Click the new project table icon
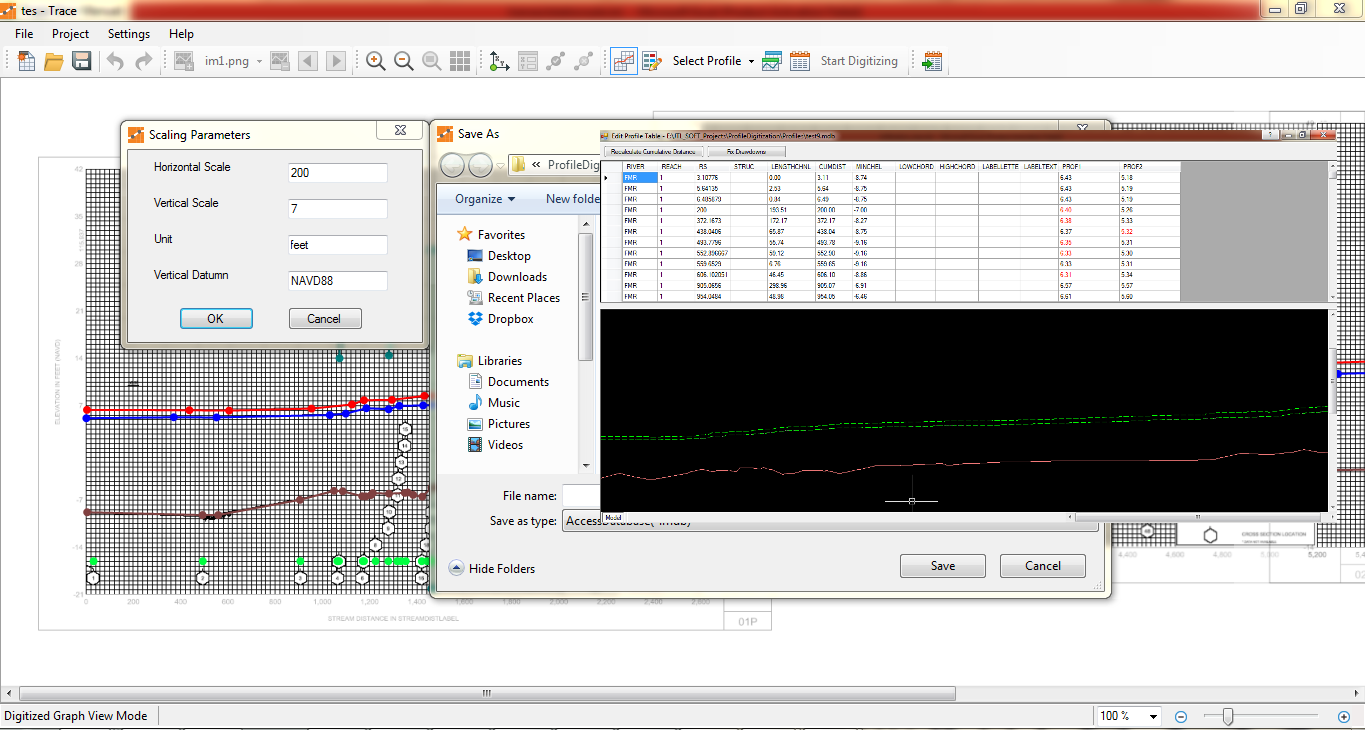Viewport: 1365px width, 730px height. (x=27, y=61)
